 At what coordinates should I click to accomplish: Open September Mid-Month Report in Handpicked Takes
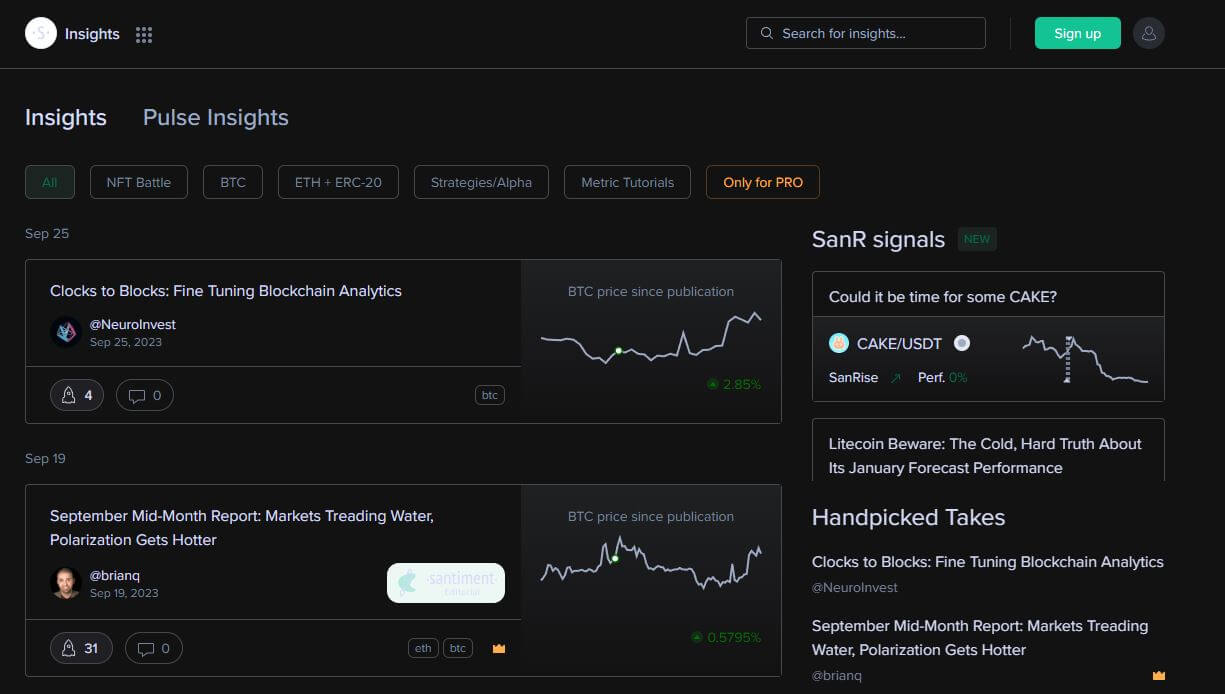[980, 638]
